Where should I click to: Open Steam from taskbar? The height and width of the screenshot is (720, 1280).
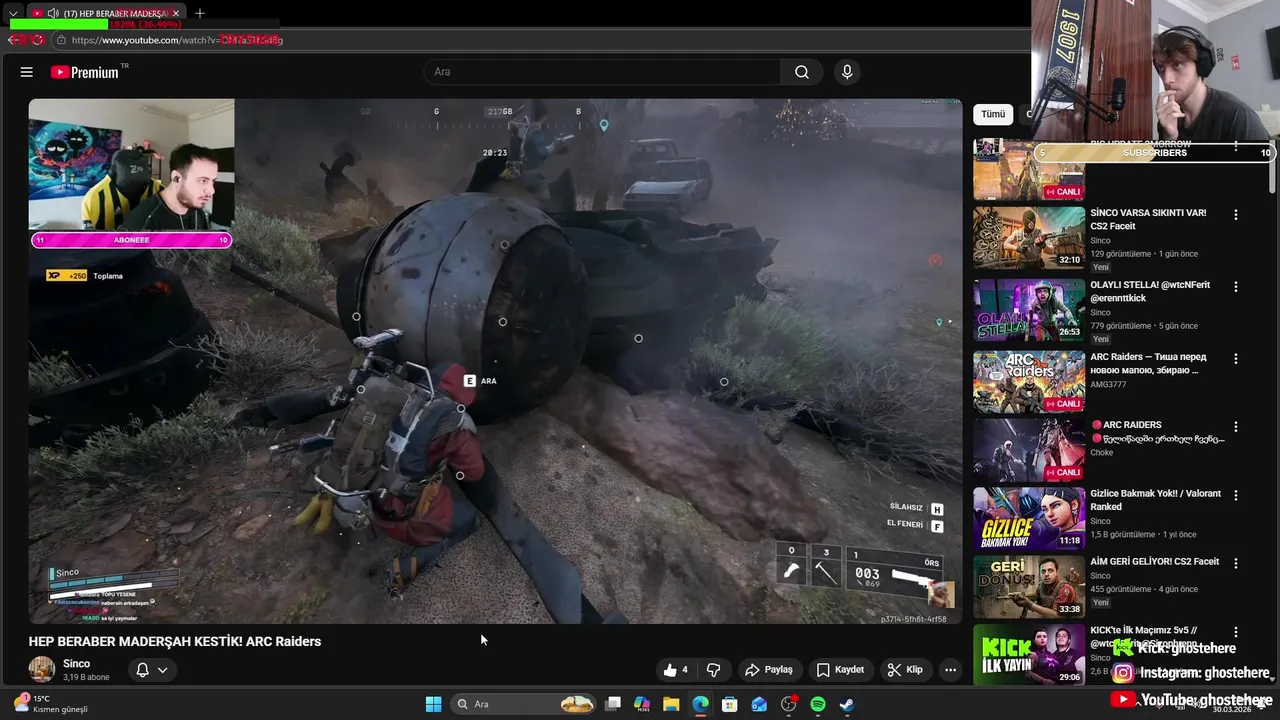[x=847, y=704]
